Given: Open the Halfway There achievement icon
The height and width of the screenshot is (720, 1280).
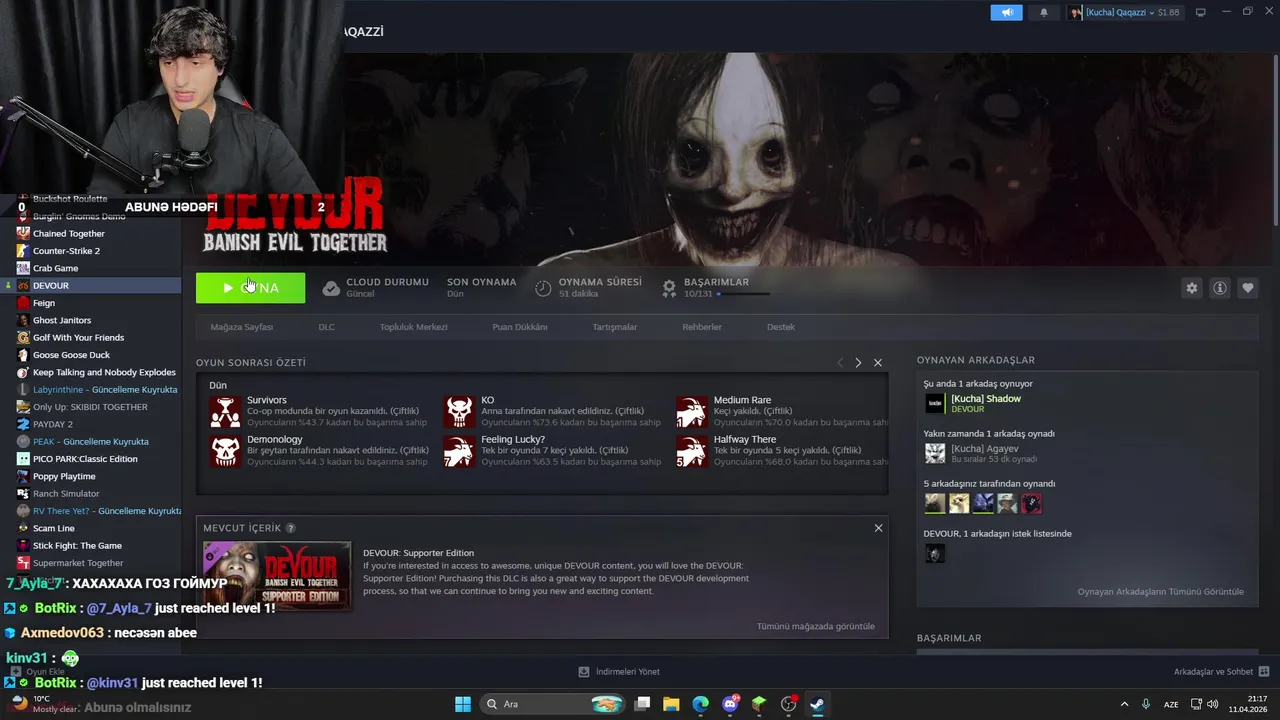Looking at the screenshot, I should coord(692,451).
